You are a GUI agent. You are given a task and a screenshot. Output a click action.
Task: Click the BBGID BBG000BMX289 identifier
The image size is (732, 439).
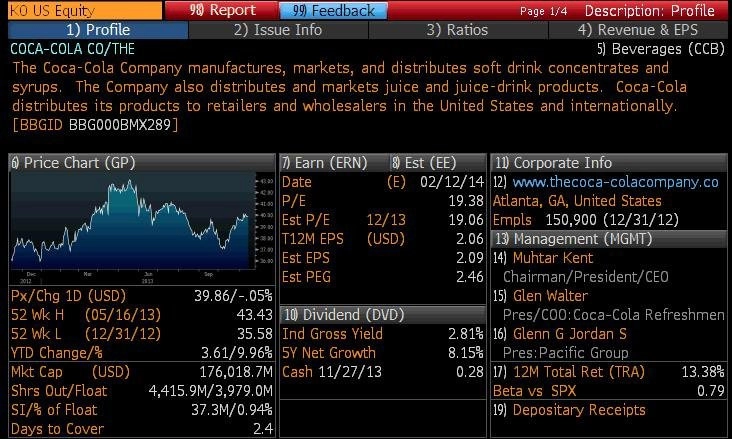[x=95, y=125]
